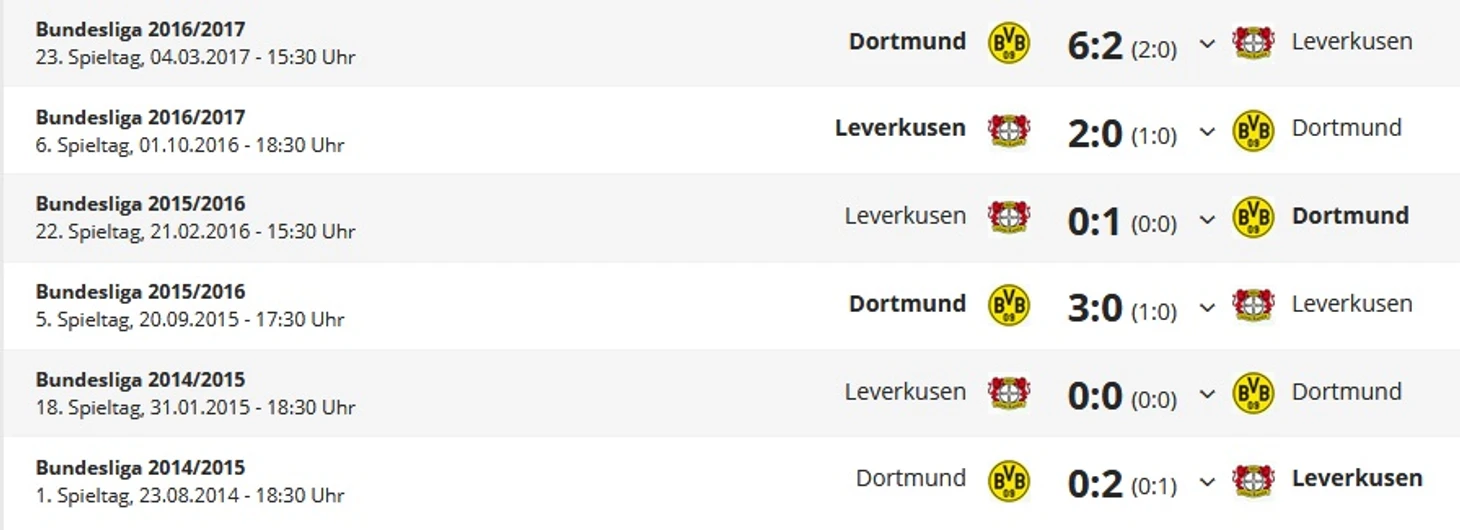
Task: Open the chevron beside the 3:0 score
Action: [x=1207, y=307]
